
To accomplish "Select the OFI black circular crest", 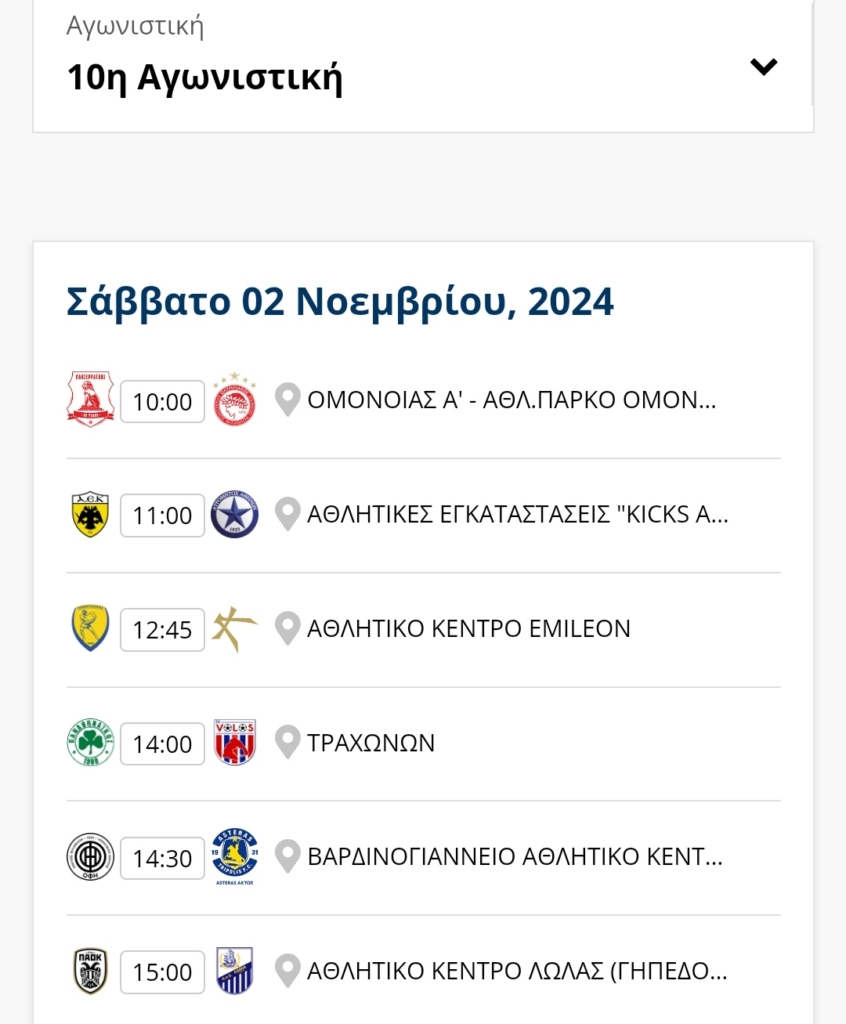I will (91, 857).
